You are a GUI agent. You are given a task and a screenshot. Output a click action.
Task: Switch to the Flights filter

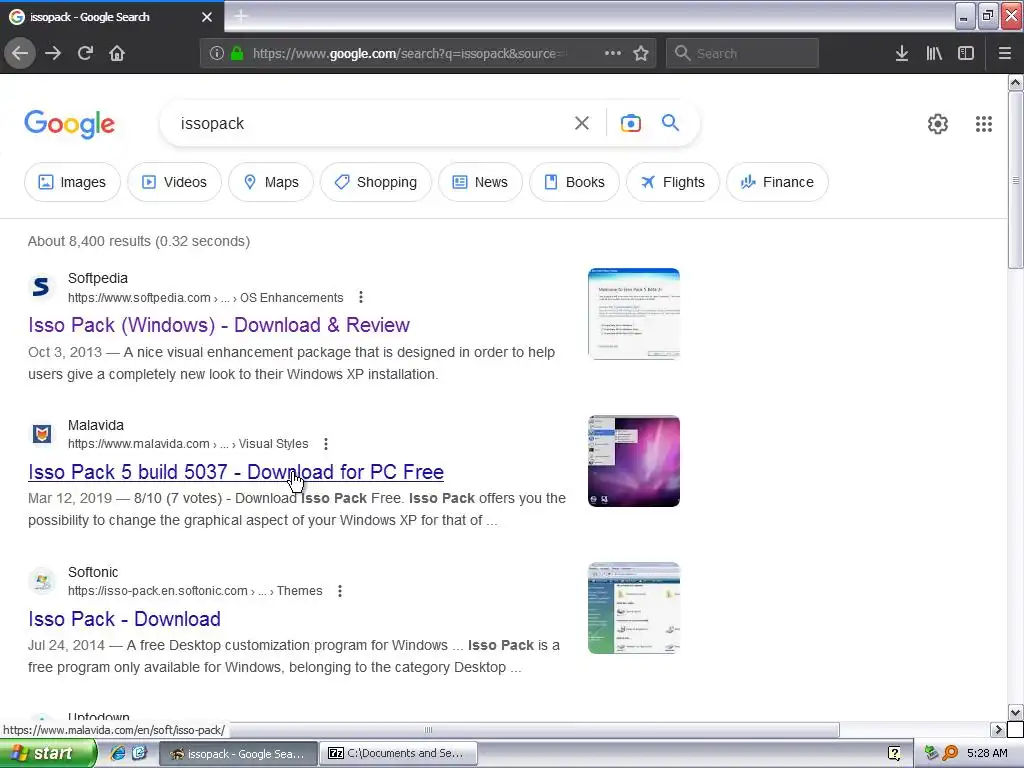pyautogui.click(x=673, y=182)
